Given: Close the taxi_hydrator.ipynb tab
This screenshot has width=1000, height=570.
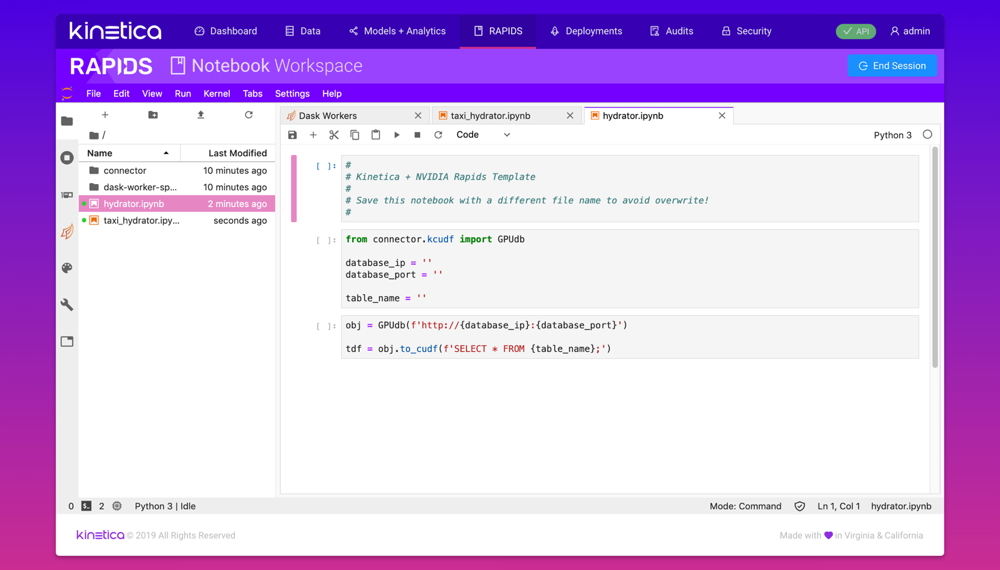Looking at the screenshot, I should click(570, 115).
